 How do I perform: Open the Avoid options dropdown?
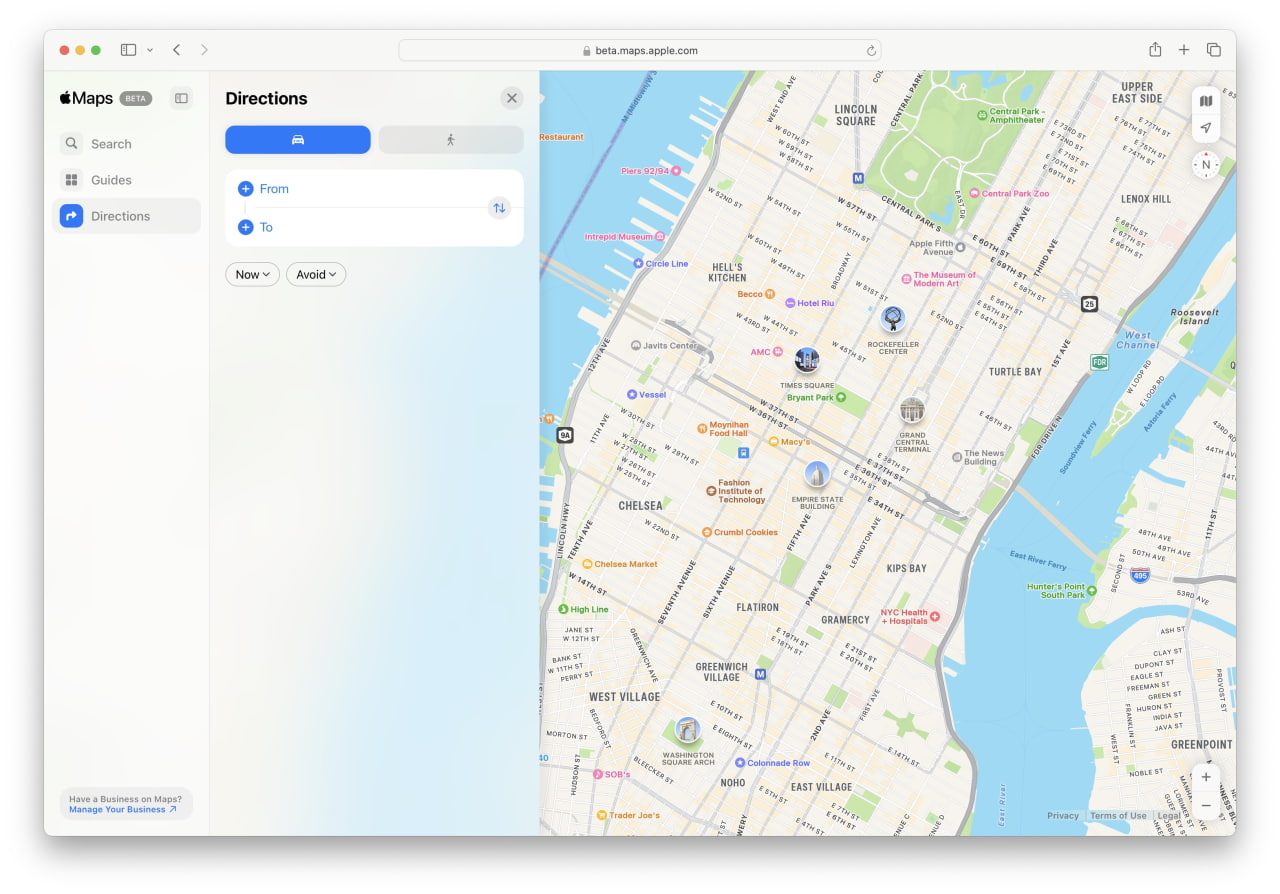point(316,274)
